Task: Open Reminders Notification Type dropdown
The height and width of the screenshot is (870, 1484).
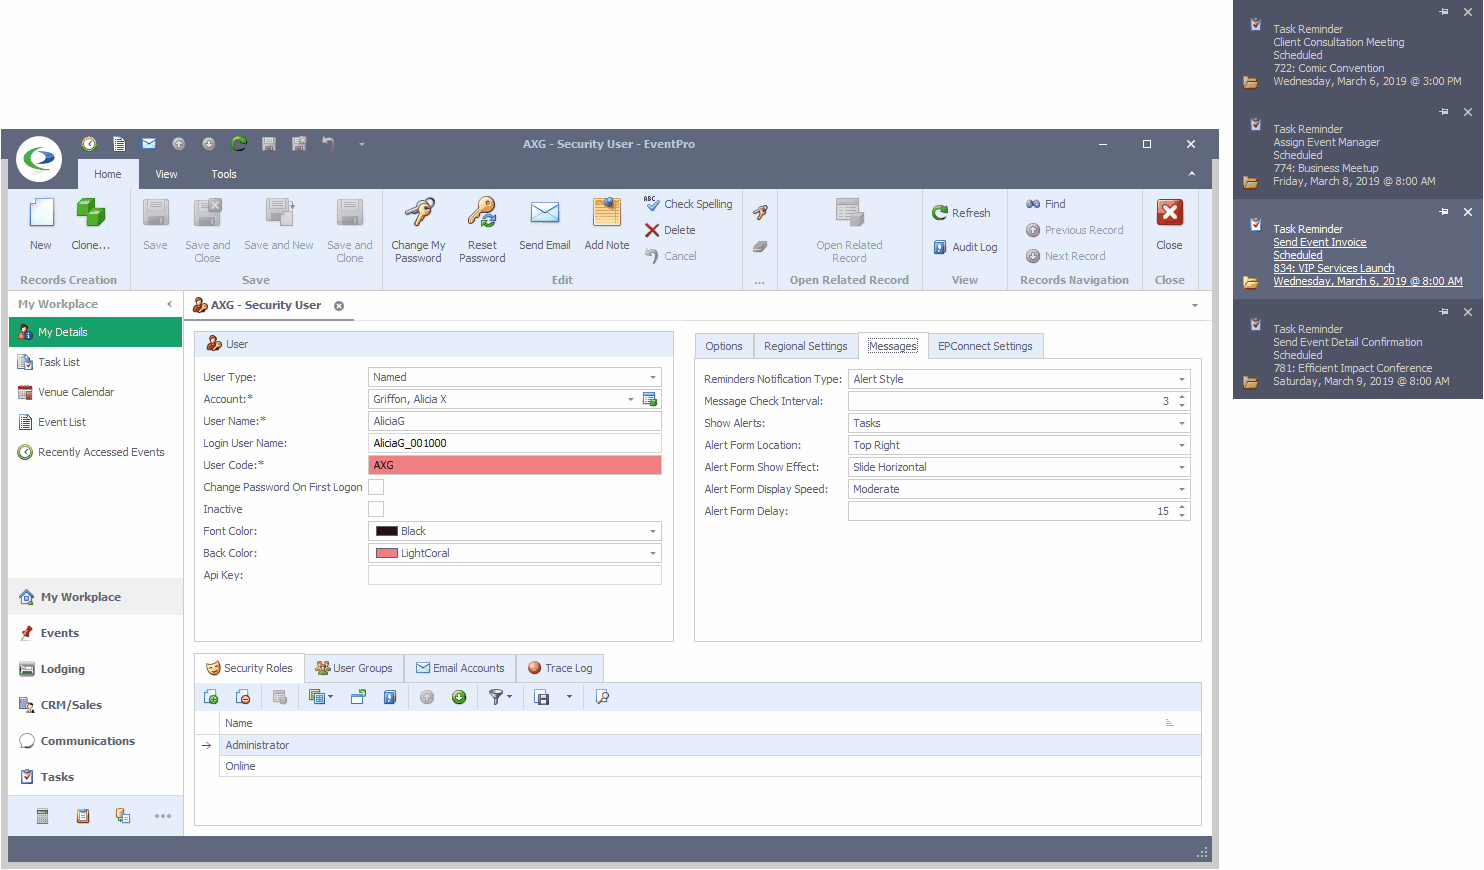Action: point(1182,379)
